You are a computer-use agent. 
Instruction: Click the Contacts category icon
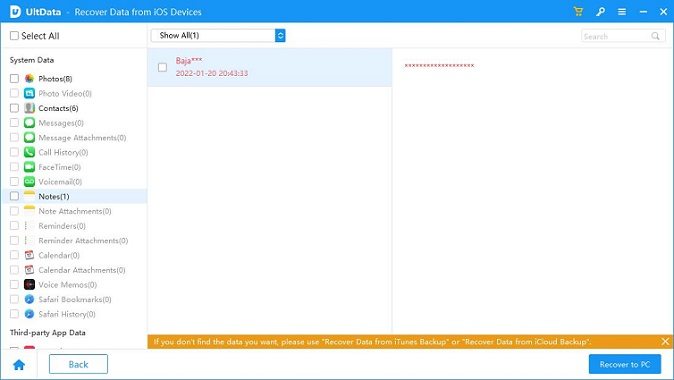(29, 108)
